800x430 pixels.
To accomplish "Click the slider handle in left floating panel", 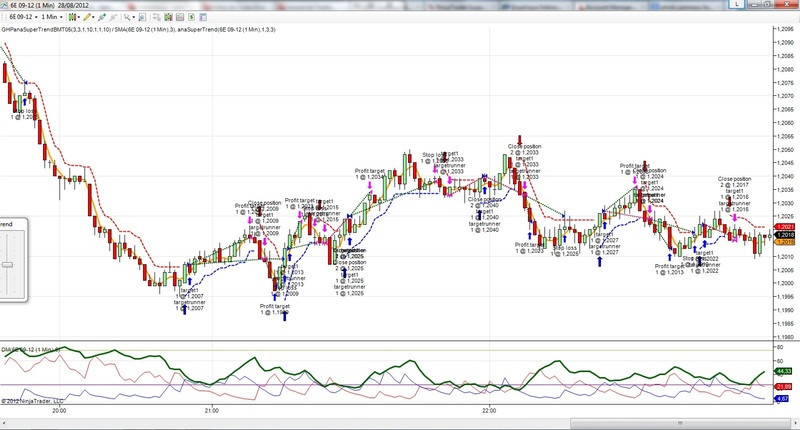I will click(x=7, y=265).
